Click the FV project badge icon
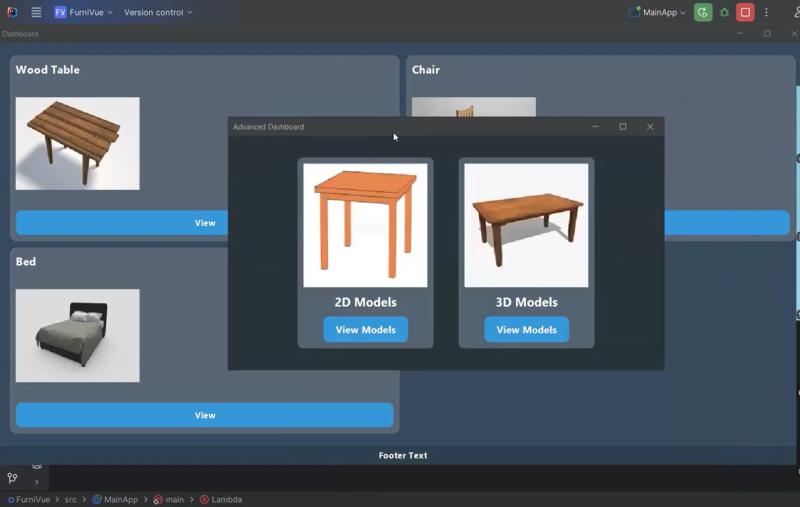This screenshot has width=800, height=507. pos(60,13)
